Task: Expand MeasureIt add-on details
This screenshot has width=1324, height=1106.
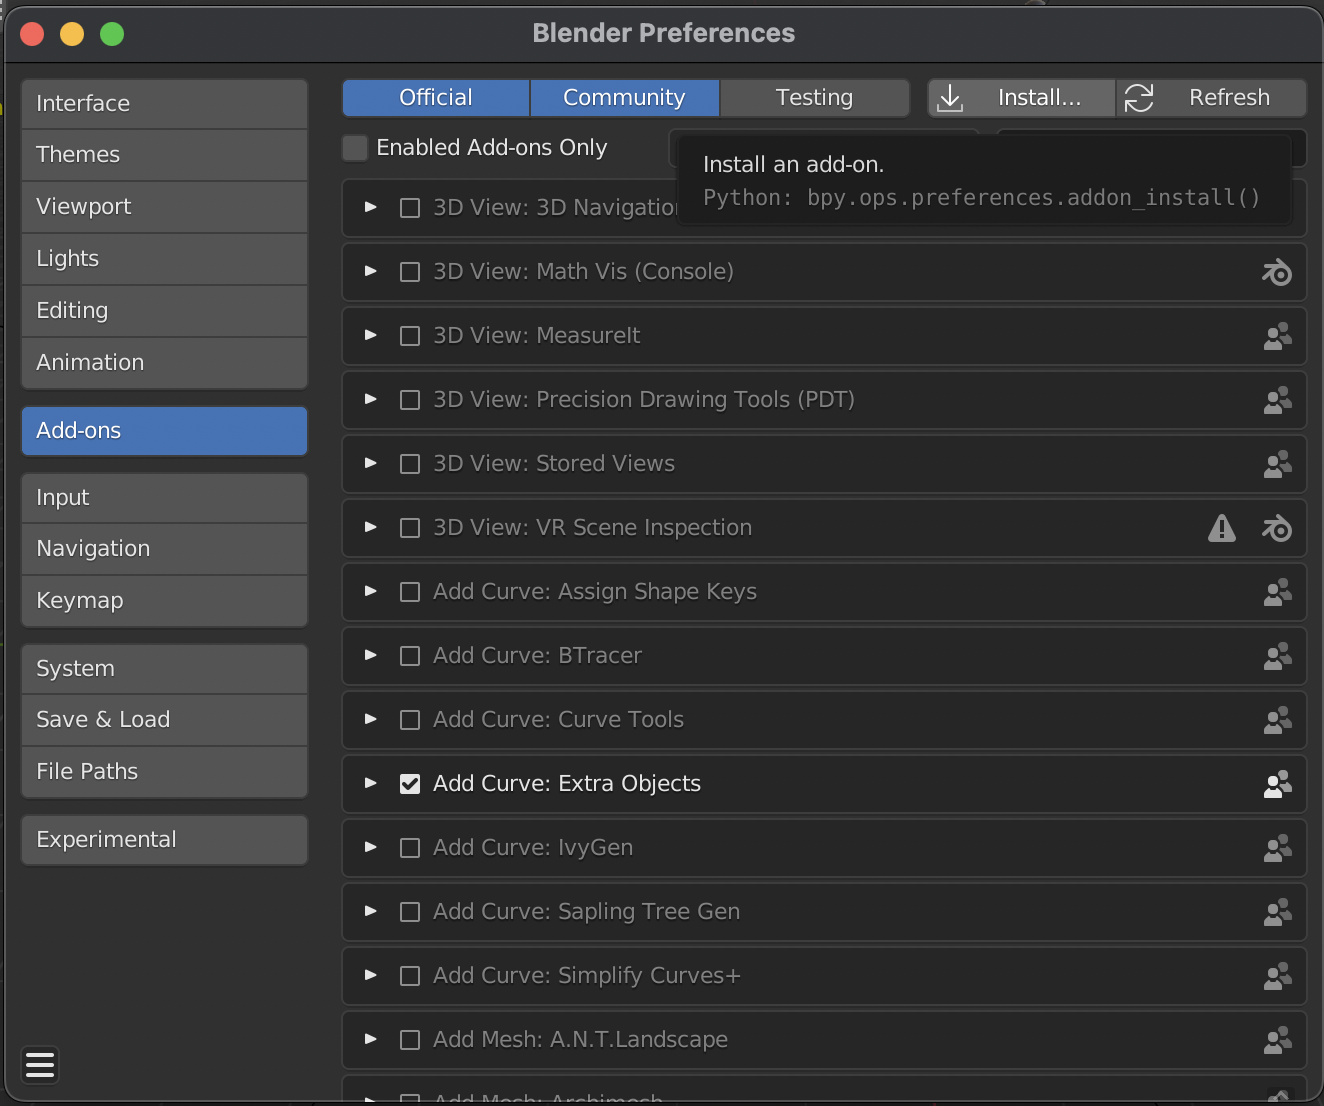Action: (371, 335)
